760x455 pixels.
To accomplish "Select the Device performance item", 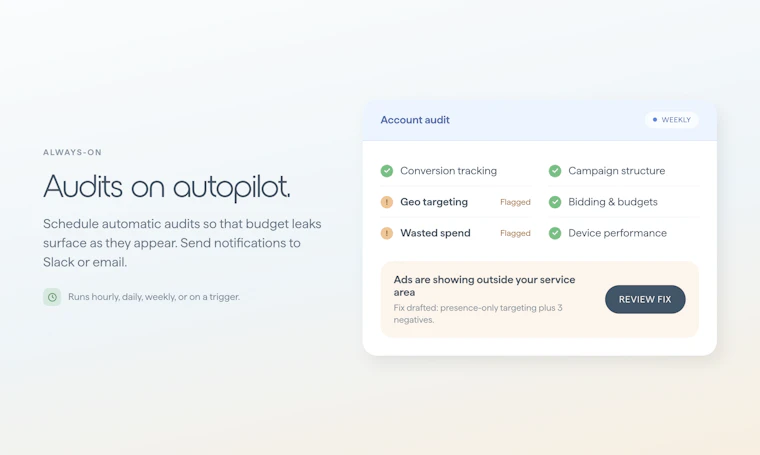I will click(x=624, y=233).
